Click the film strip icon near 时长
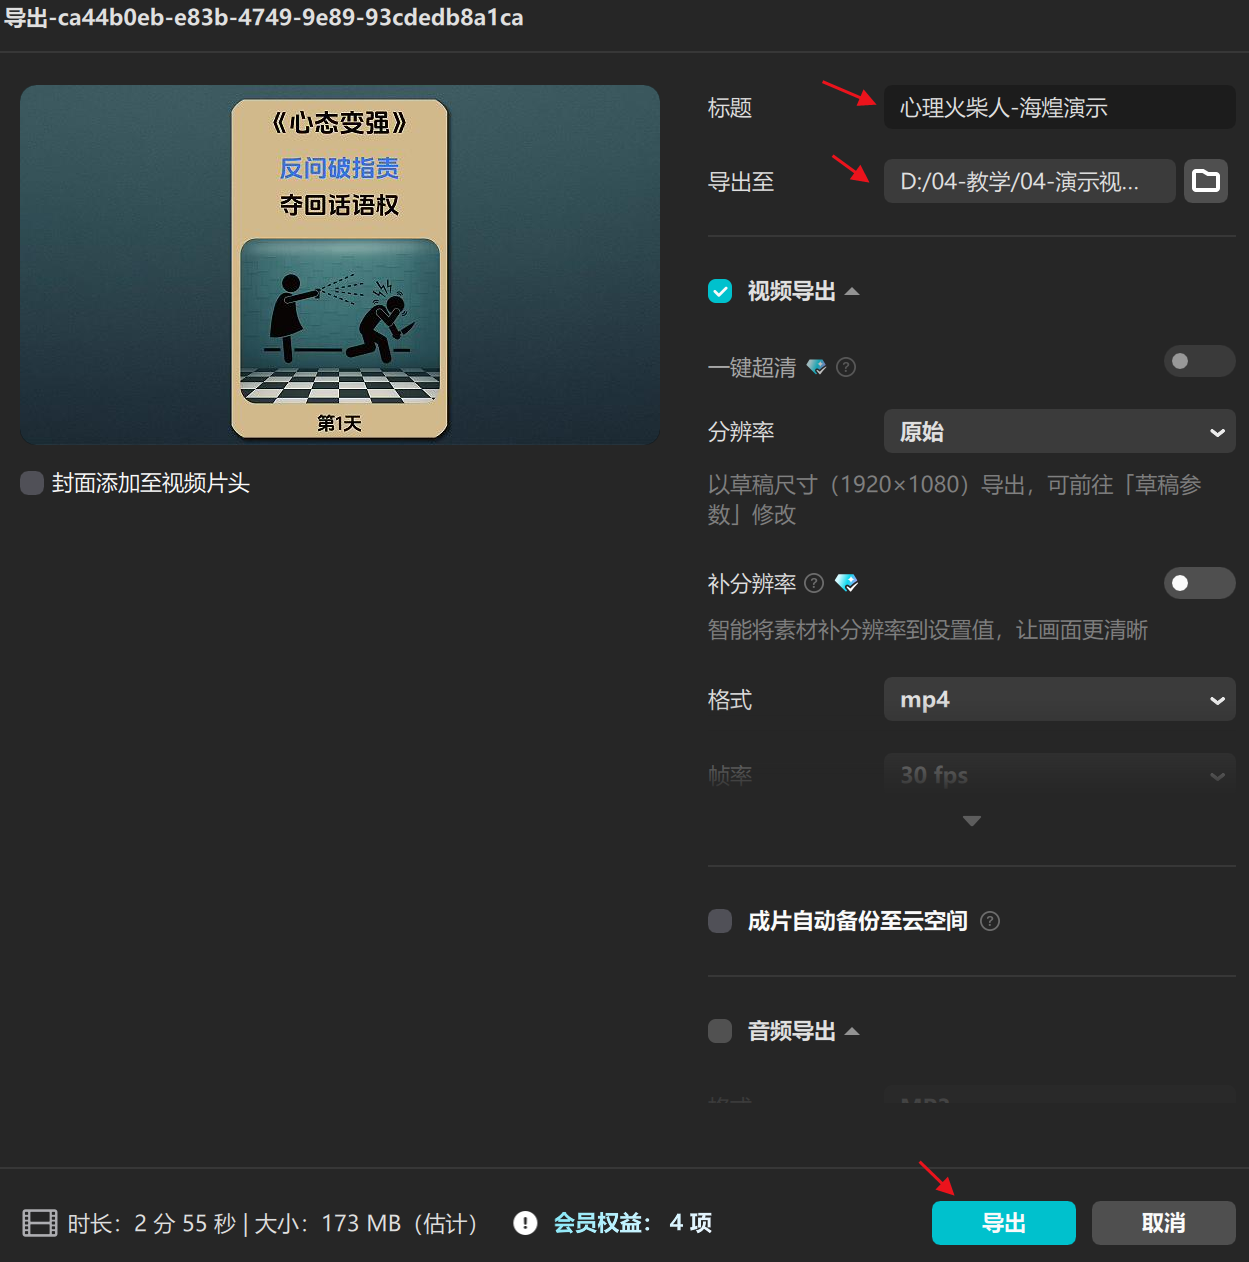Viewport: 1249px width, 1262px height. (39, 1223)
